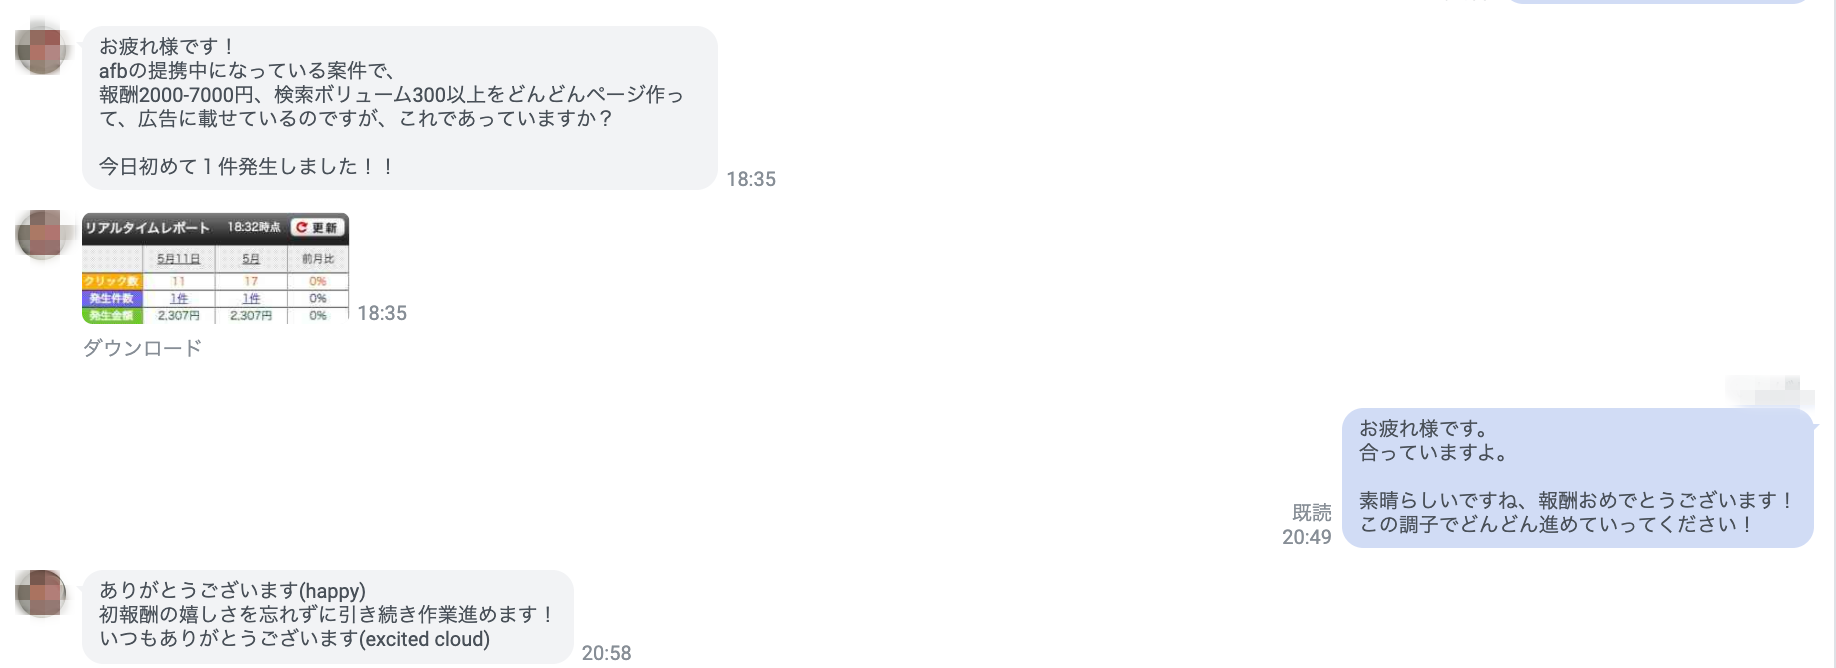Click the 20:58 timestamp of last message

[x=606, y=653]
